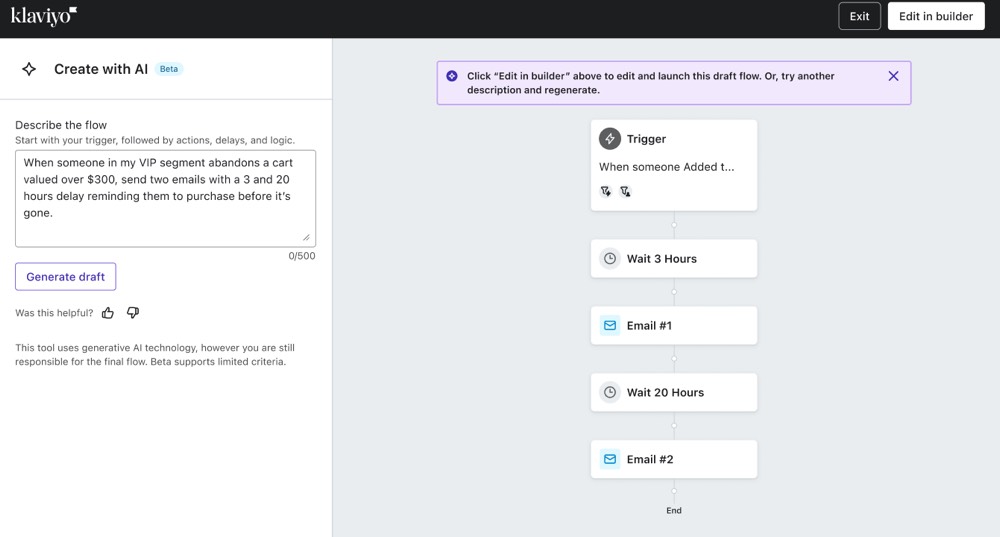Click the Trigger lightning bolt icon
The image size is (1000, 537).
tap(610, 138)
